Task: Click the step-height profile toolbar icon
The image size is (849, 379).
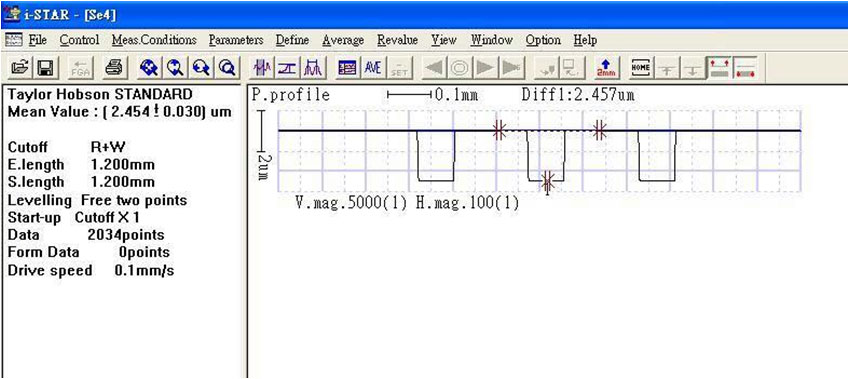Action: [287, 67]
